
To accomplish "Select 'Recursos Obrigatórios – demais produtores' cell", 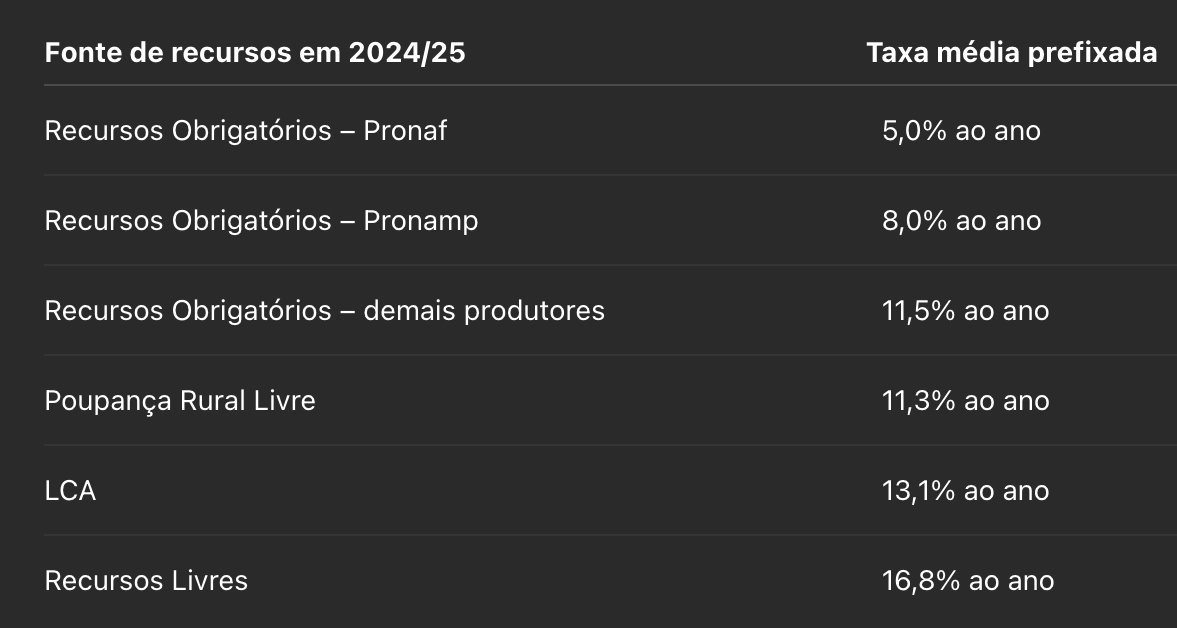I will 324,311.
